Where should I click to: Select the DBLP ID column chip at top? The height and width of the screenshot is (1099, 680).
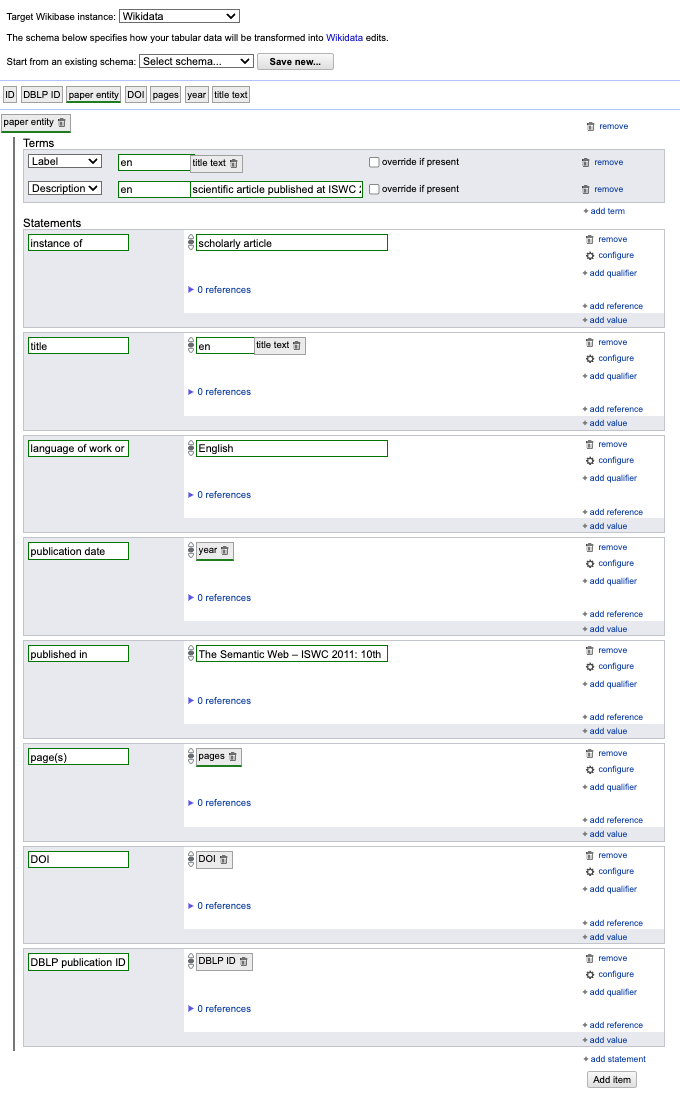42,95
